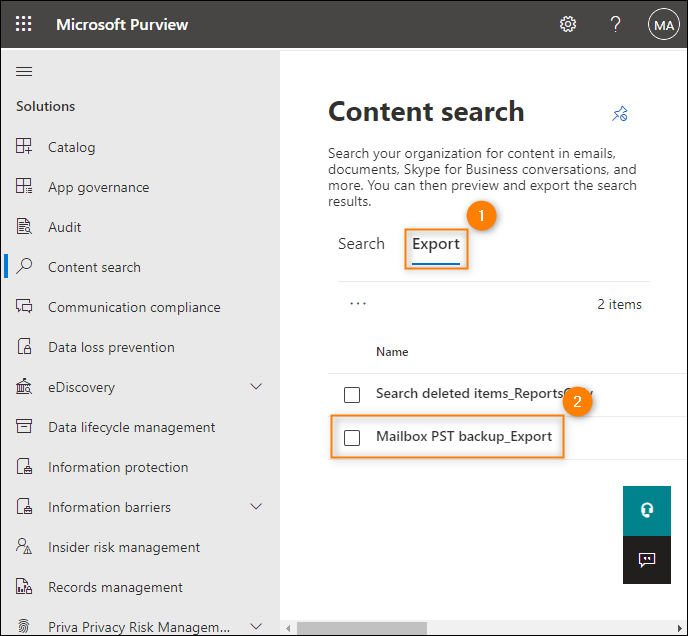
Task: Click the scrollbar right arrow
Action: [679, 628]
